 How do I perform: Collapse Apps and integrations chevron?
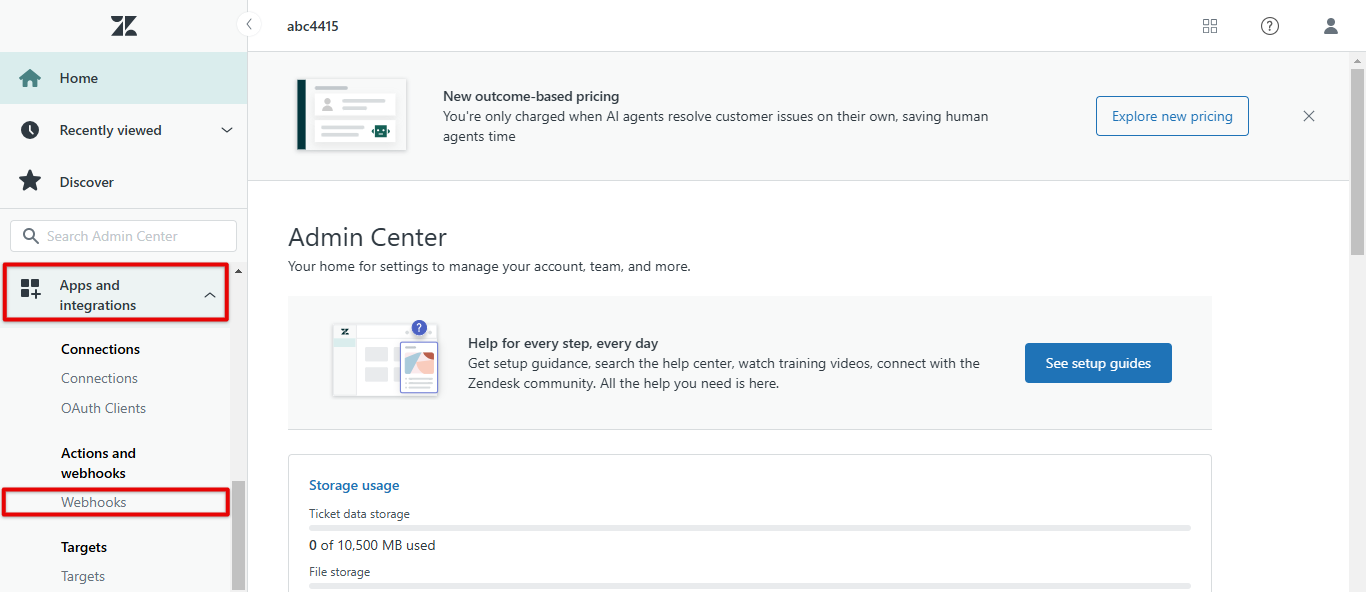point(210,295)
